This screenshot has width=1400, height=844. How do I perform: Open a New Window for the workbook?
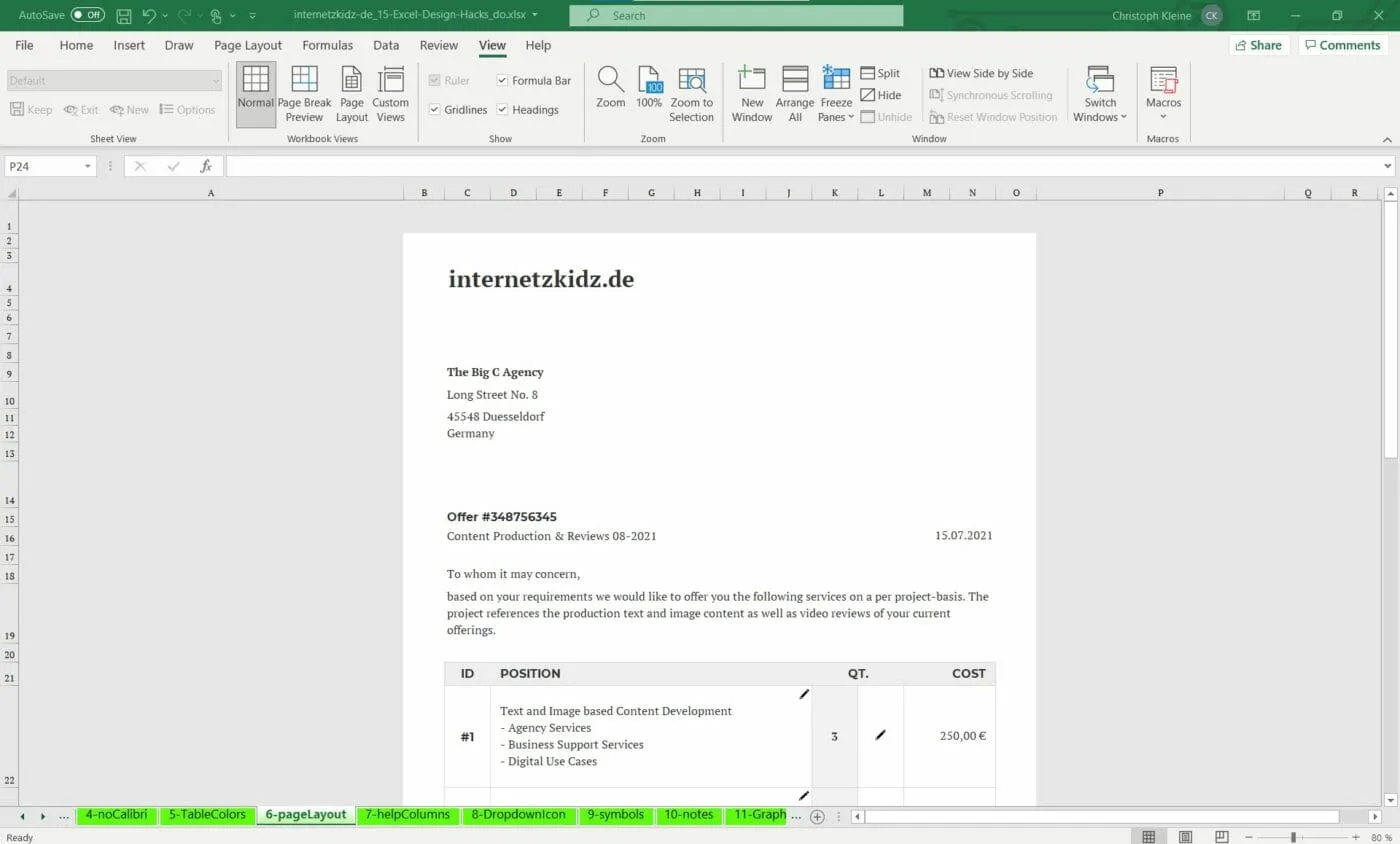pyautogui.click(x=751, y=90)
